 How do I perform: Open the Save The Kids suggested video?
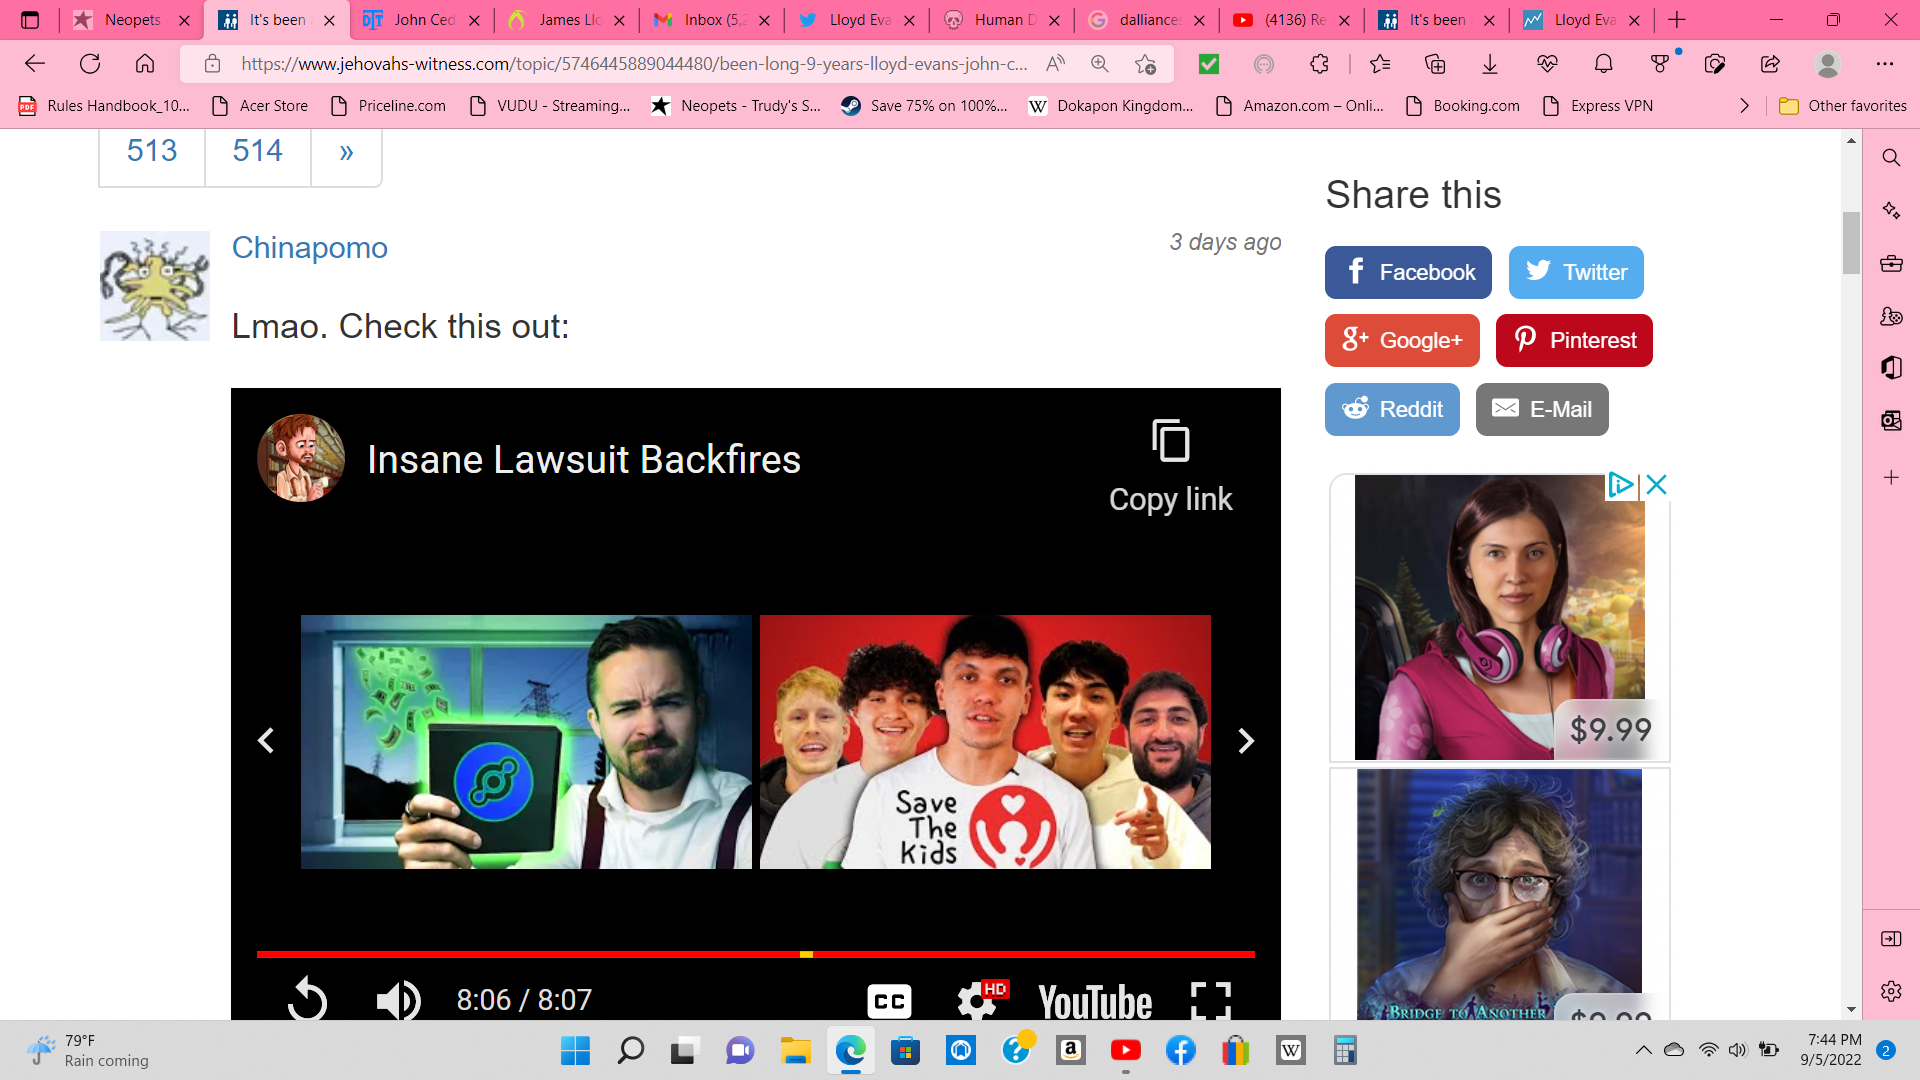click(985, 742)
